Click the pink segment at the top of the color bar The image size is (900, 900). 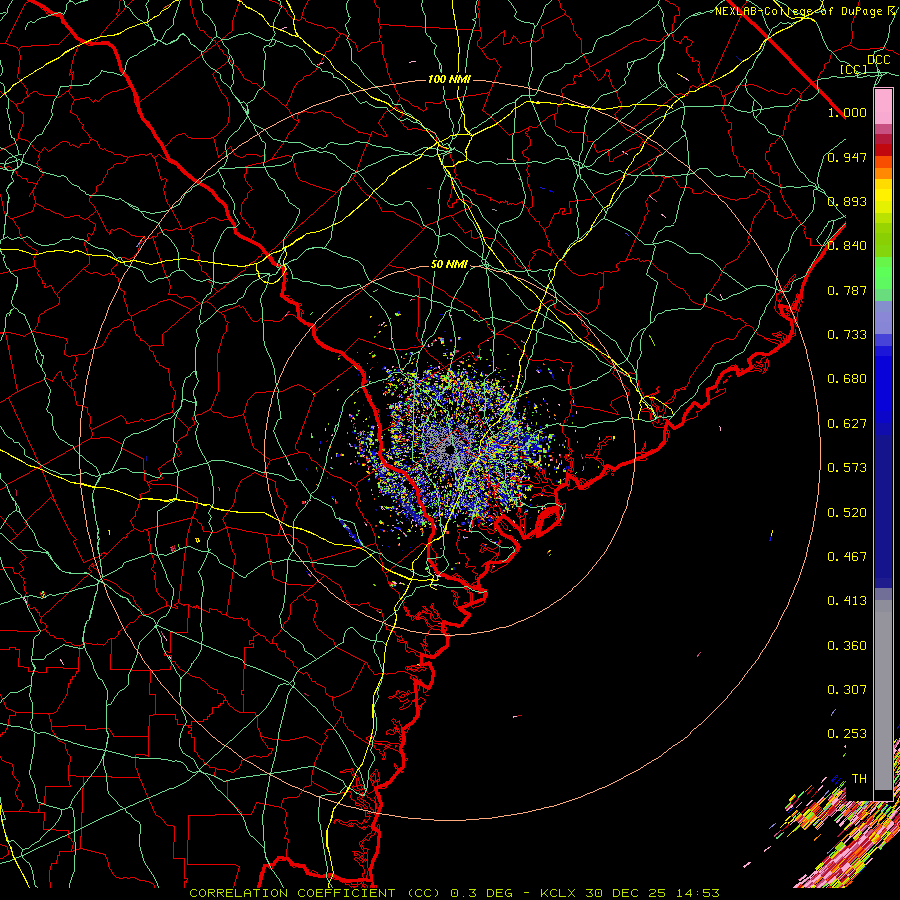click(x=883, y=106)
